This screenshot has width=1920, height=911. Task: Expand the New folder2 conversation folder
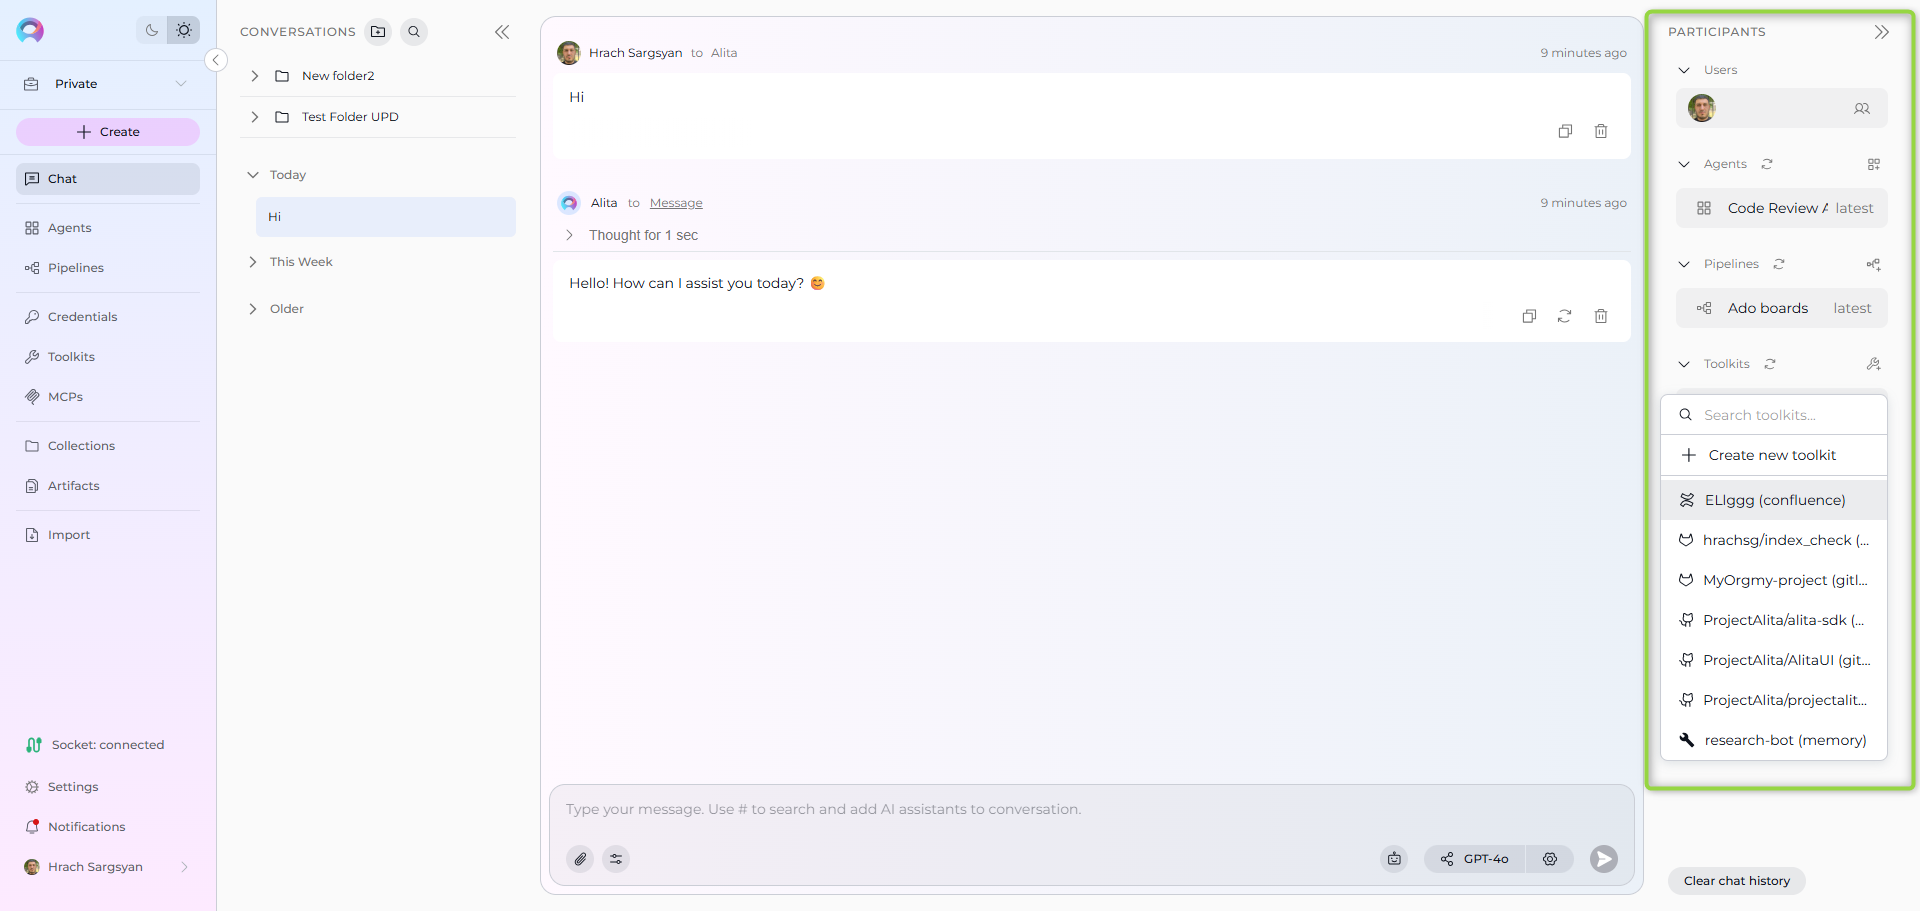click(255, 76)
